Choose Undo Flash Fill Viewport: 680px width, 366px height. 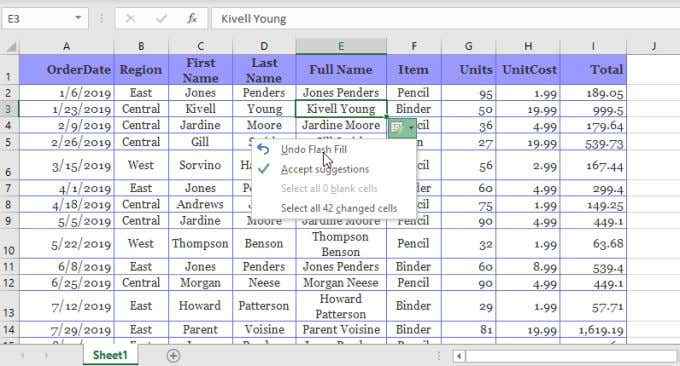314,150
